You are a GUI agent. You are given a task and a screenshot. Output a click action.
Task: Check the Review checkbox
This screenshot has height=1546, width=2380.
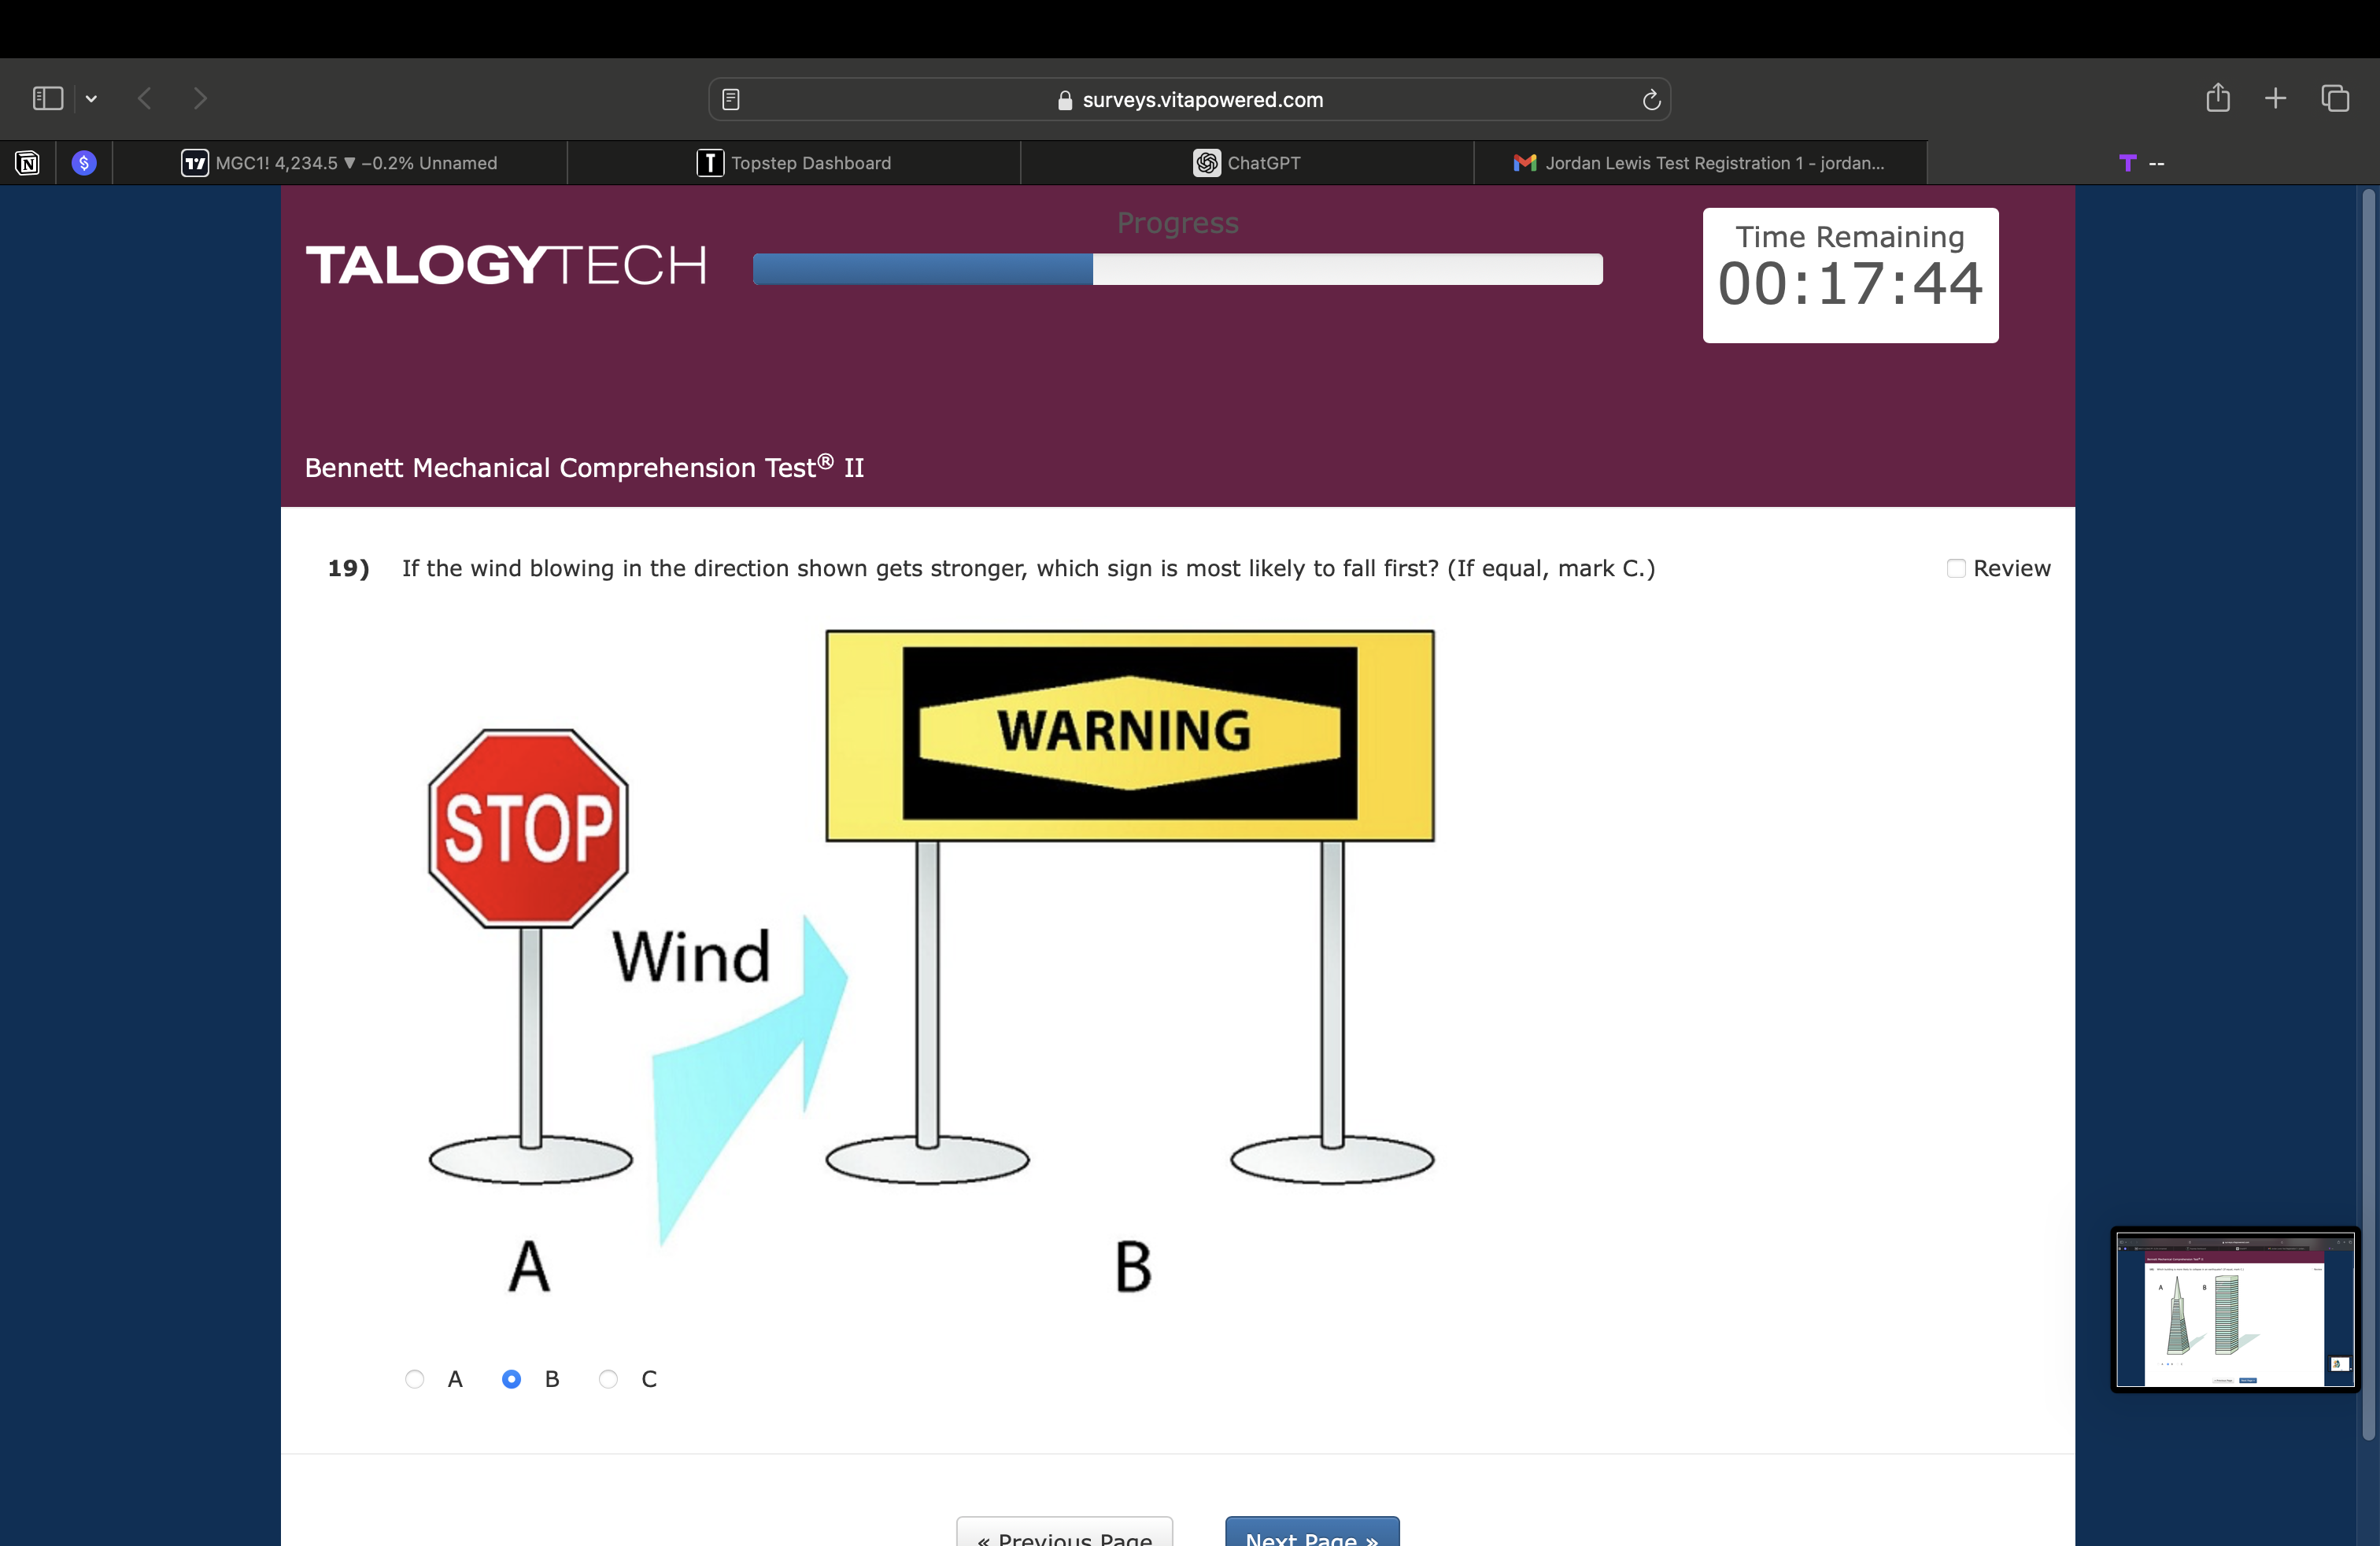[1956, 568]
